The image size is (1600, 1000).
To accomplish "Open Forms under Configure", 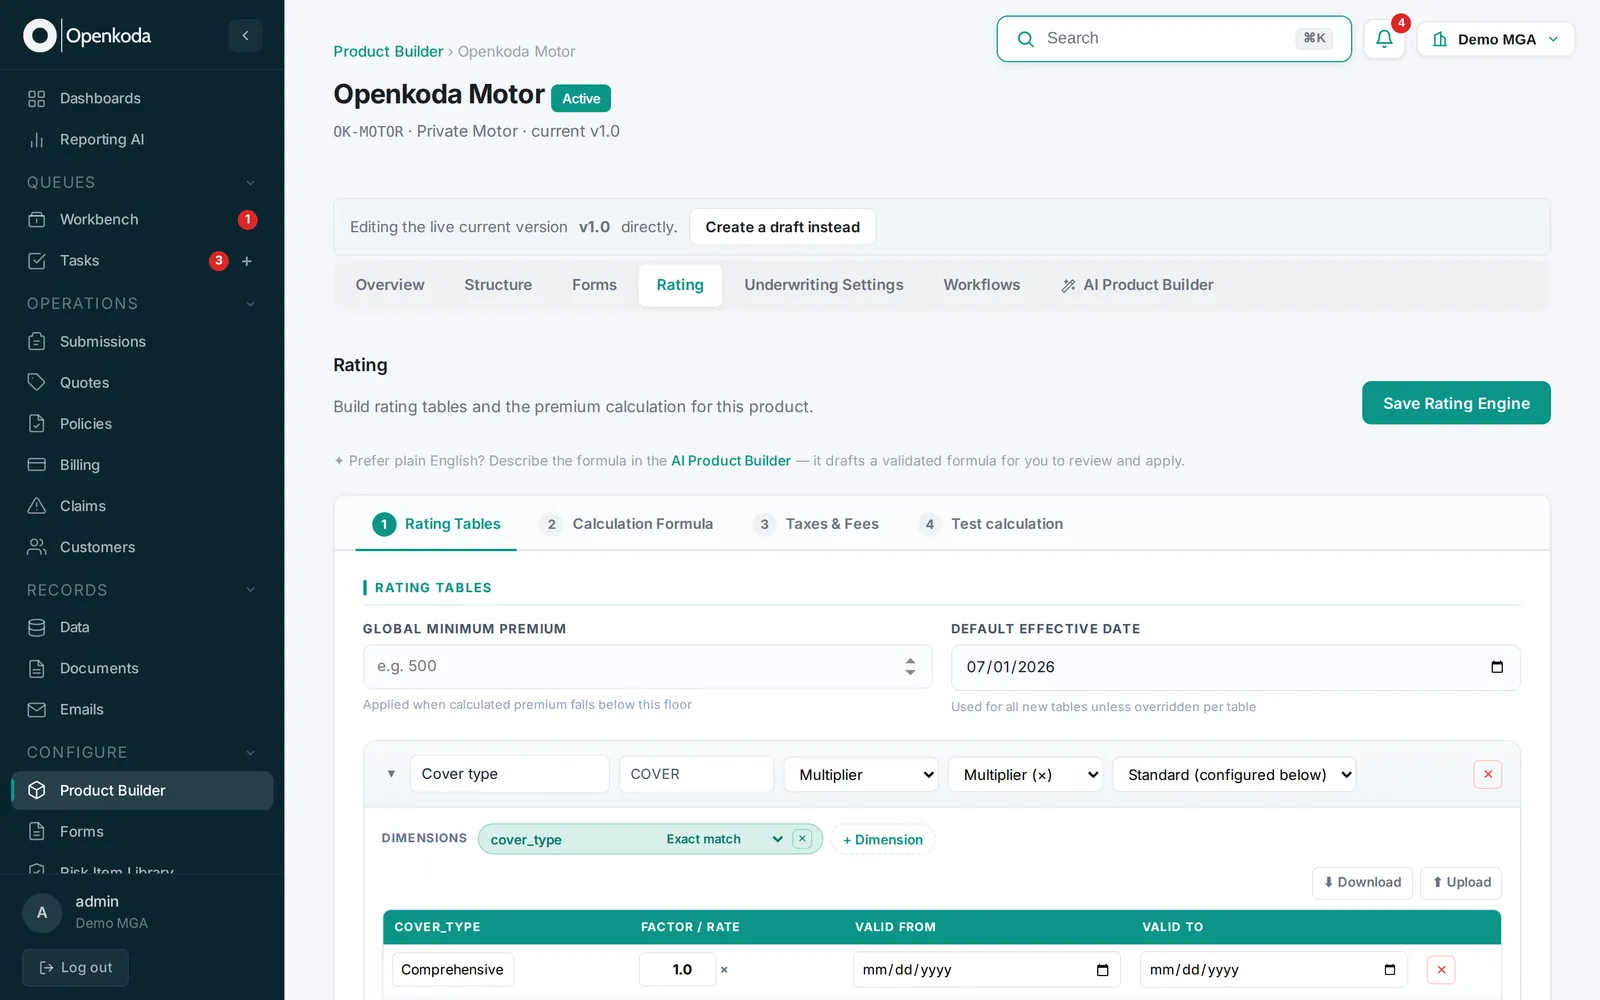I will coord(142,831).
